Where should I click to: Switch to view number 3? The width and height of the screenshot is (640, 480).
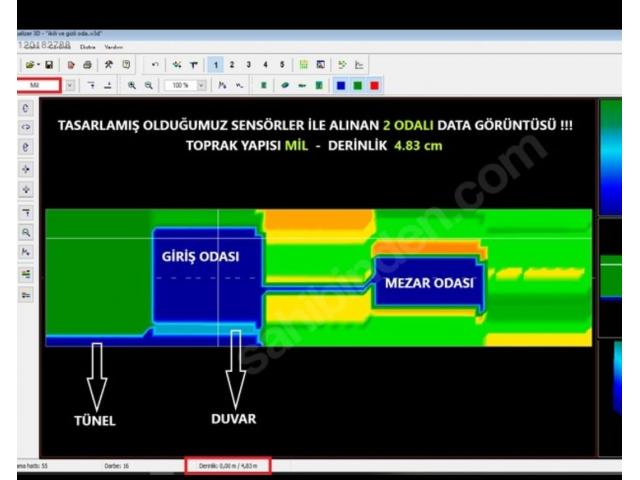coord(249,64)
